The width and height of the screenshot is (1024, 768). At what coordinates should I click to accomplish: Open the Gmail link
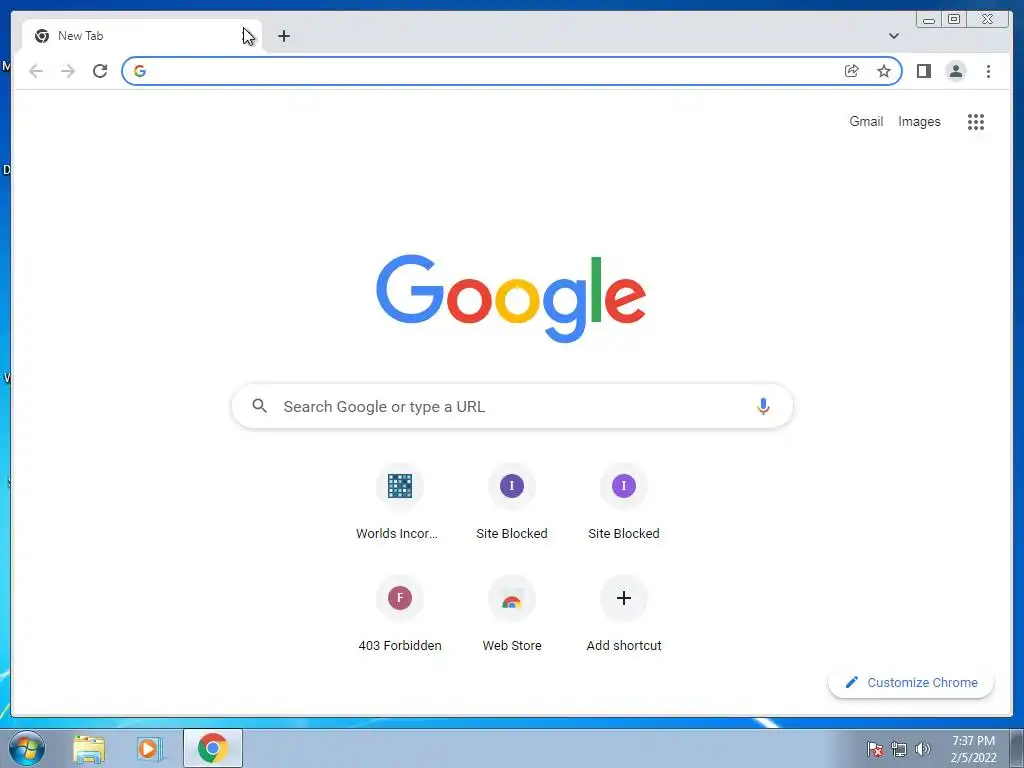point(866,121)
